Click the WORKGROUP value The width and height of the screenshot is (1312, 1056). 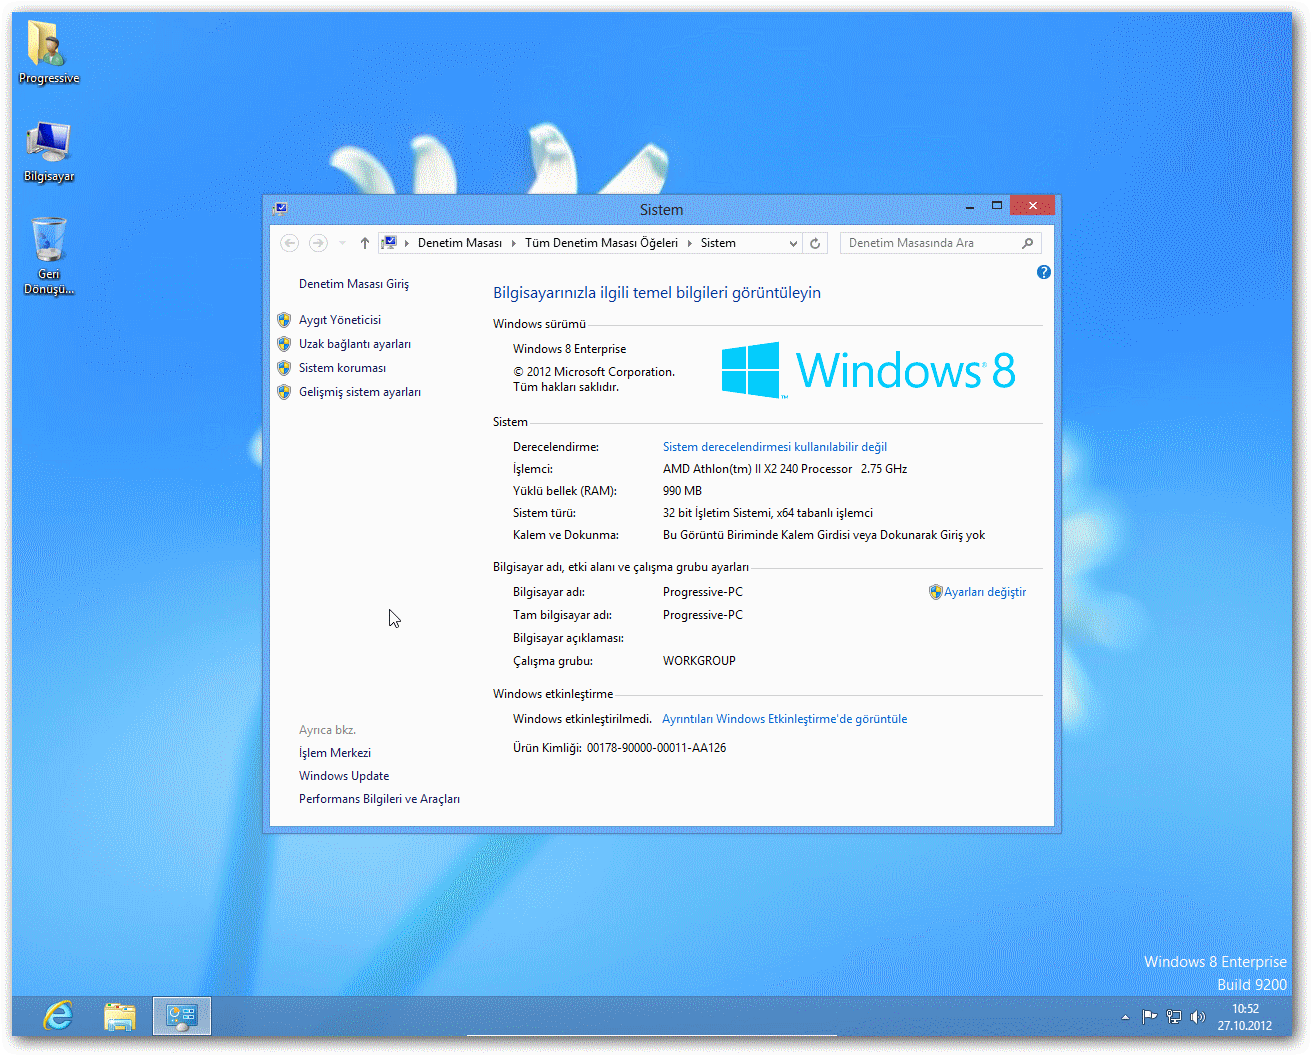[x=699, y=661]
